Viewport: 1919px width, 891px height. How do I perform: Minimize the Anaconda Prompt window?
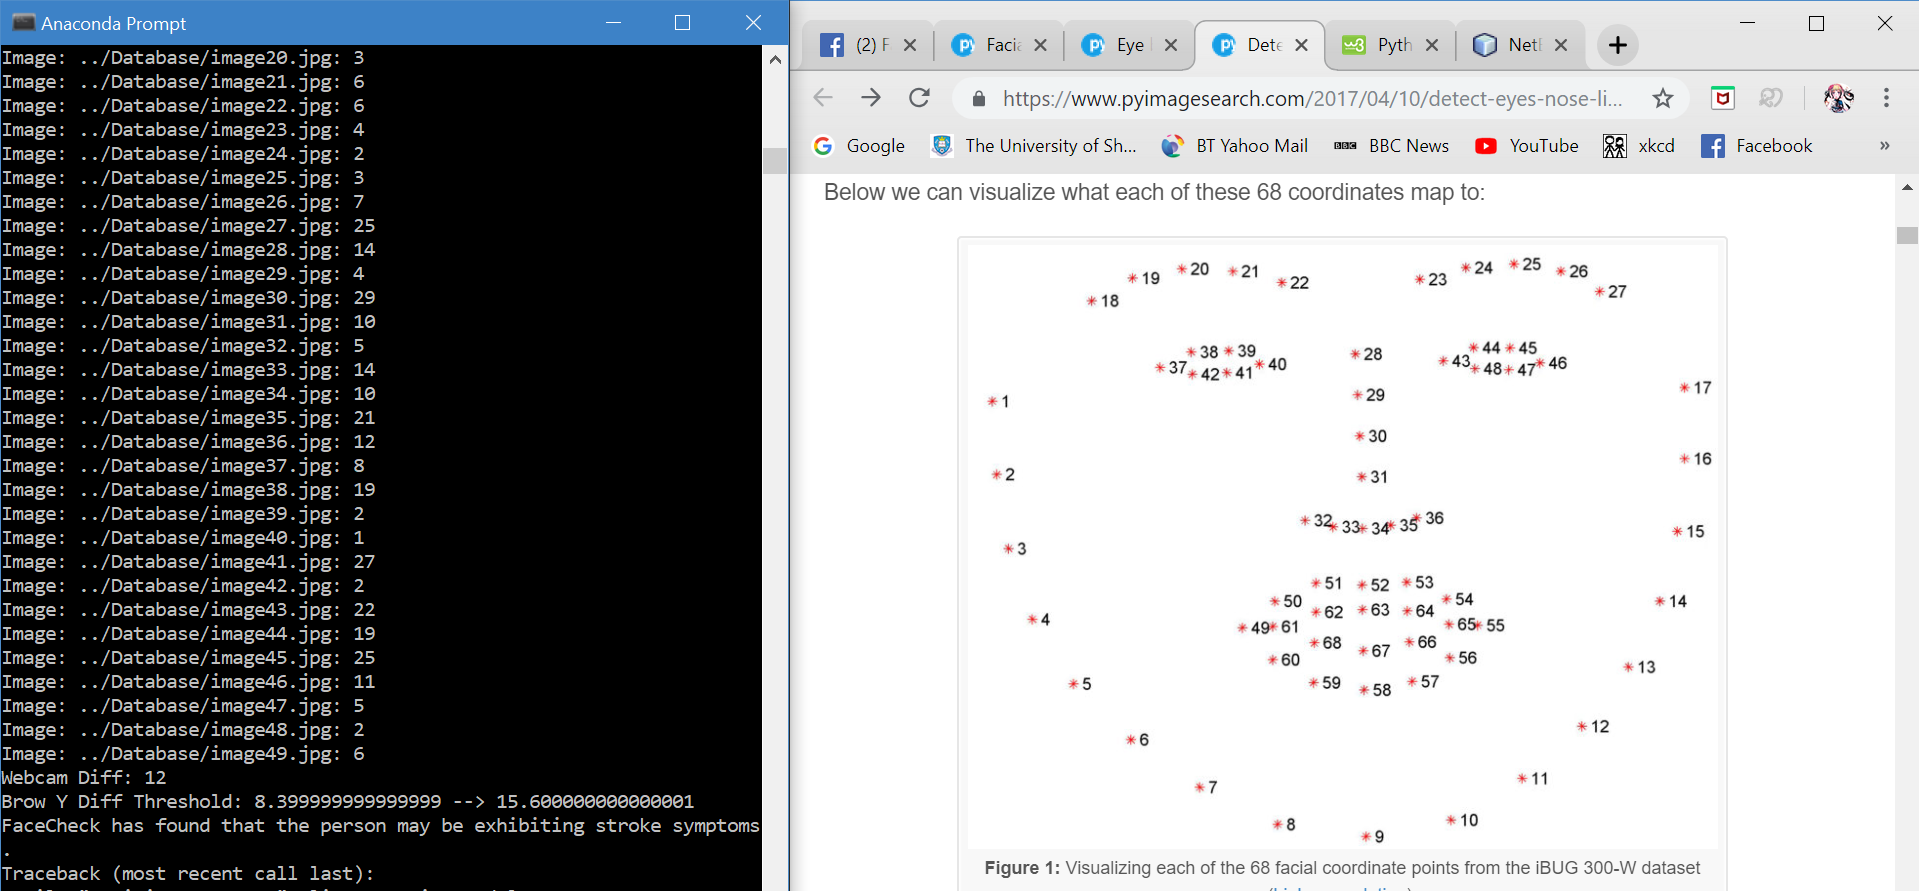[x=614, y=22]
